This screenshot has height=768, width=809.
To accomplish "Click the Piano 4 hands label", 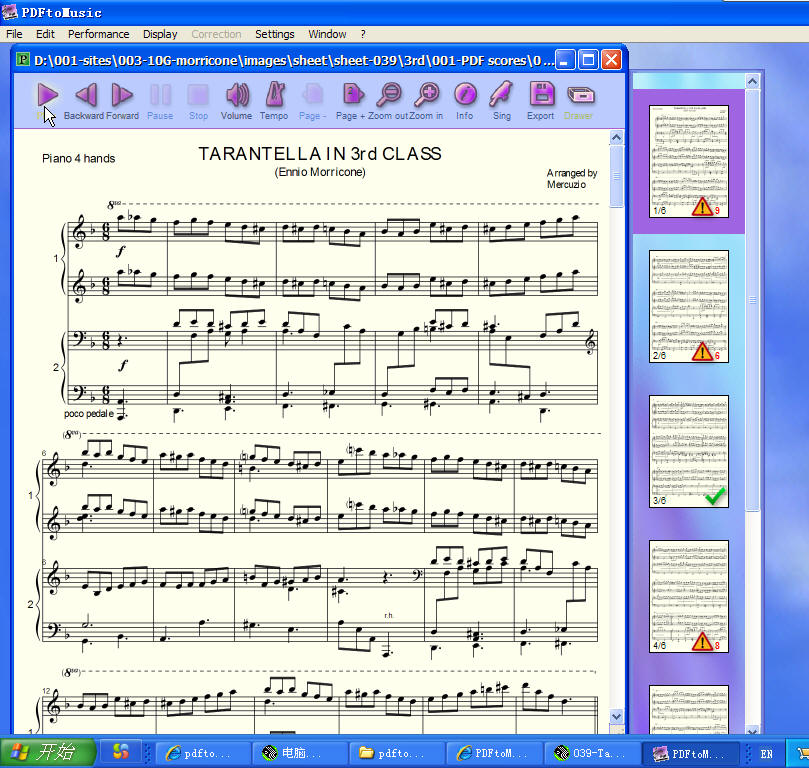I will 78,158.
